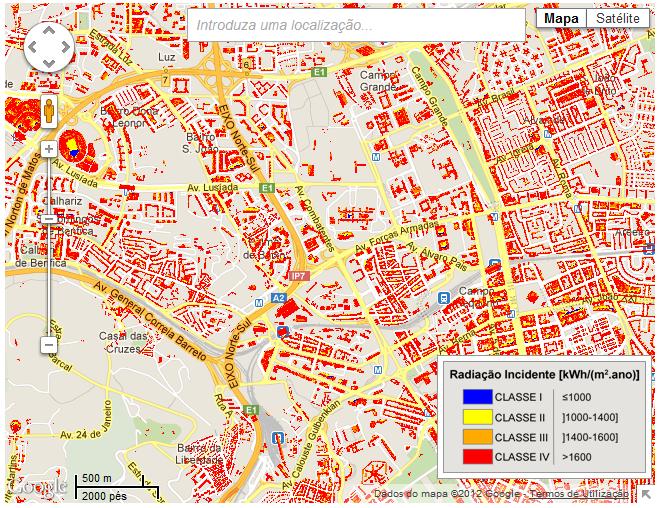Pan the map right with the east arrow
This screenshot has width=661, height=508.
[x=66, y=47]
